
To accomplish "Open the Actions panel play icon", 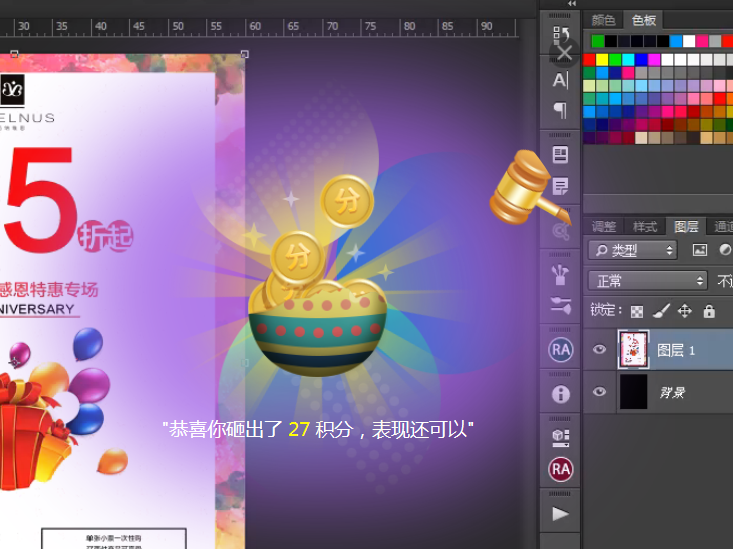I will pos(561,513).
